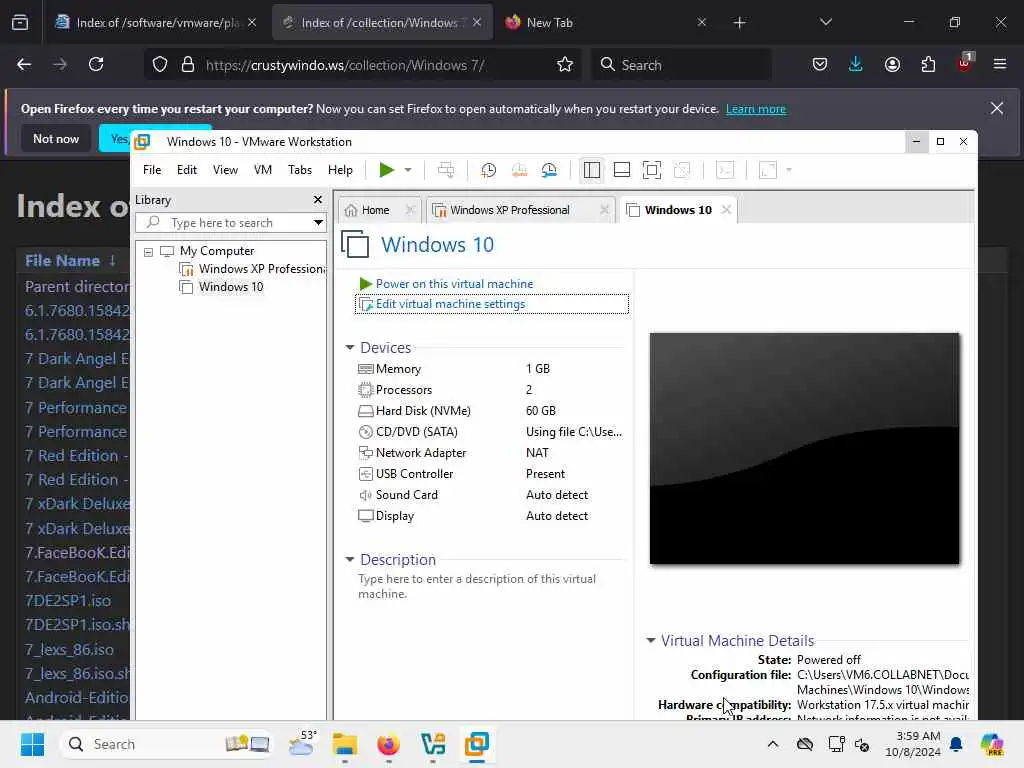
Task: Click the Unity mode toolbar icon
Action: (x=682, y=170)
